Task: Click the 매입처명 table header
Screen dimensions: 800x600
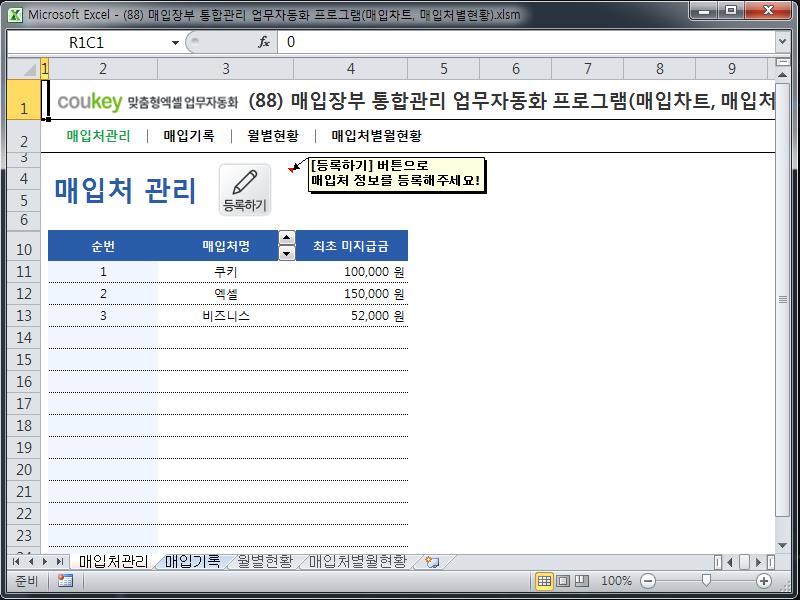Action: point(226,246)
